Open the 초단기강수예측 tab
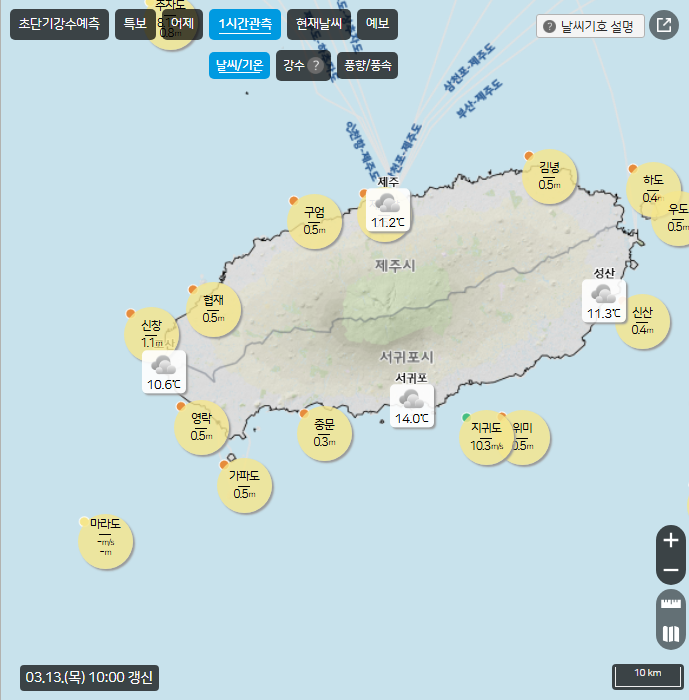 click(59, 24)
